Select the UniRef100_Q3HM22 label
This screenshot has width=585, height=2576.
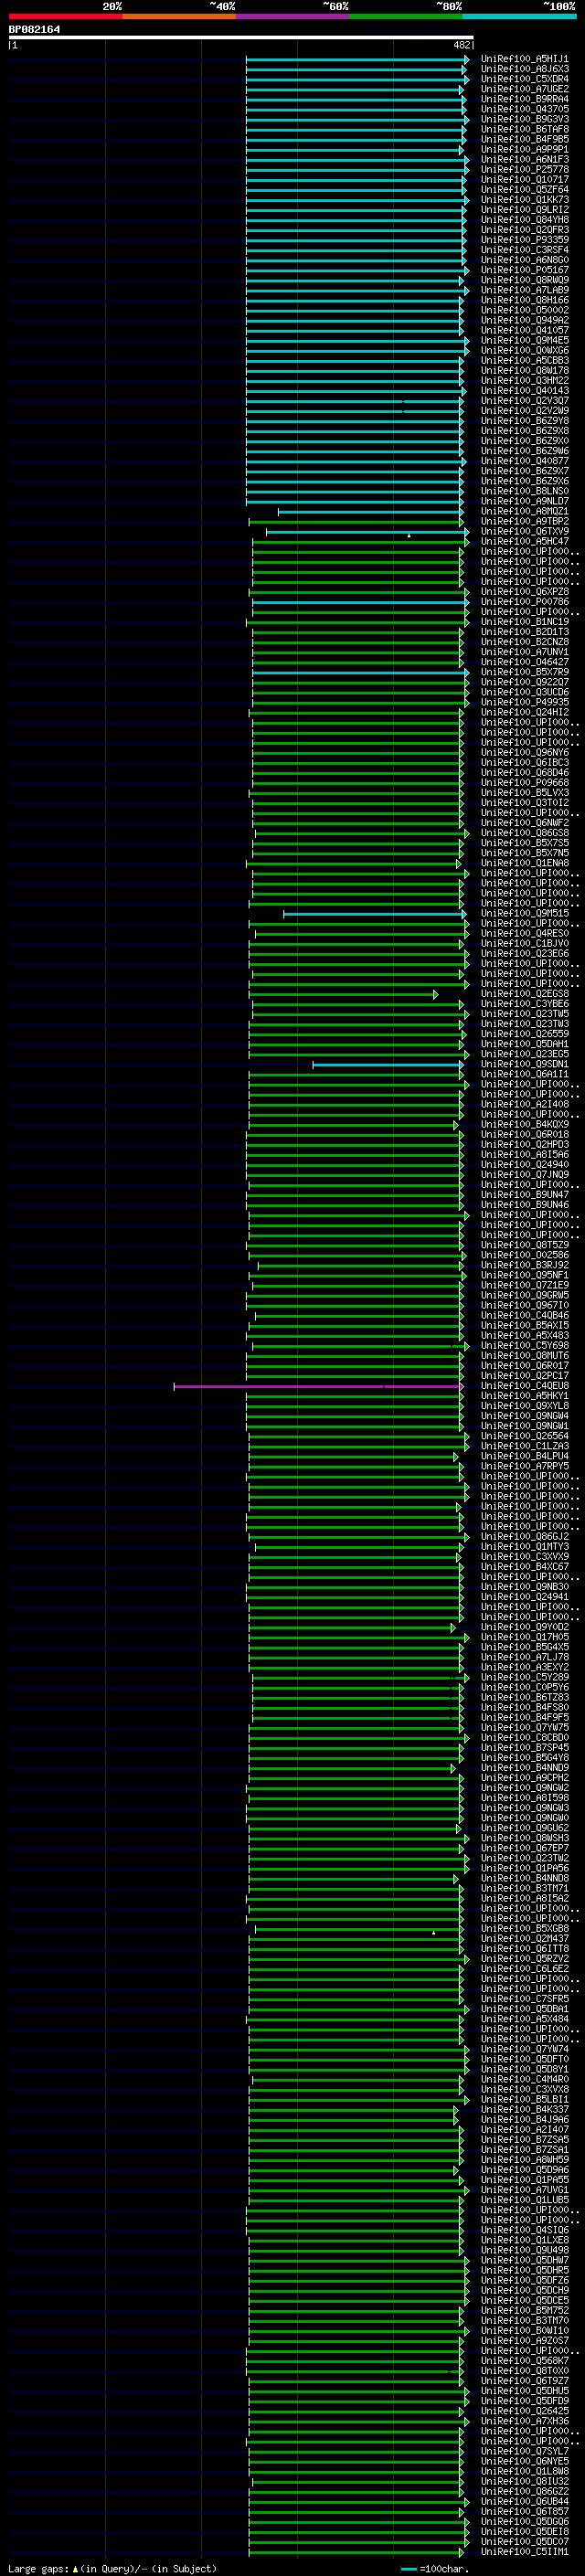524,381
